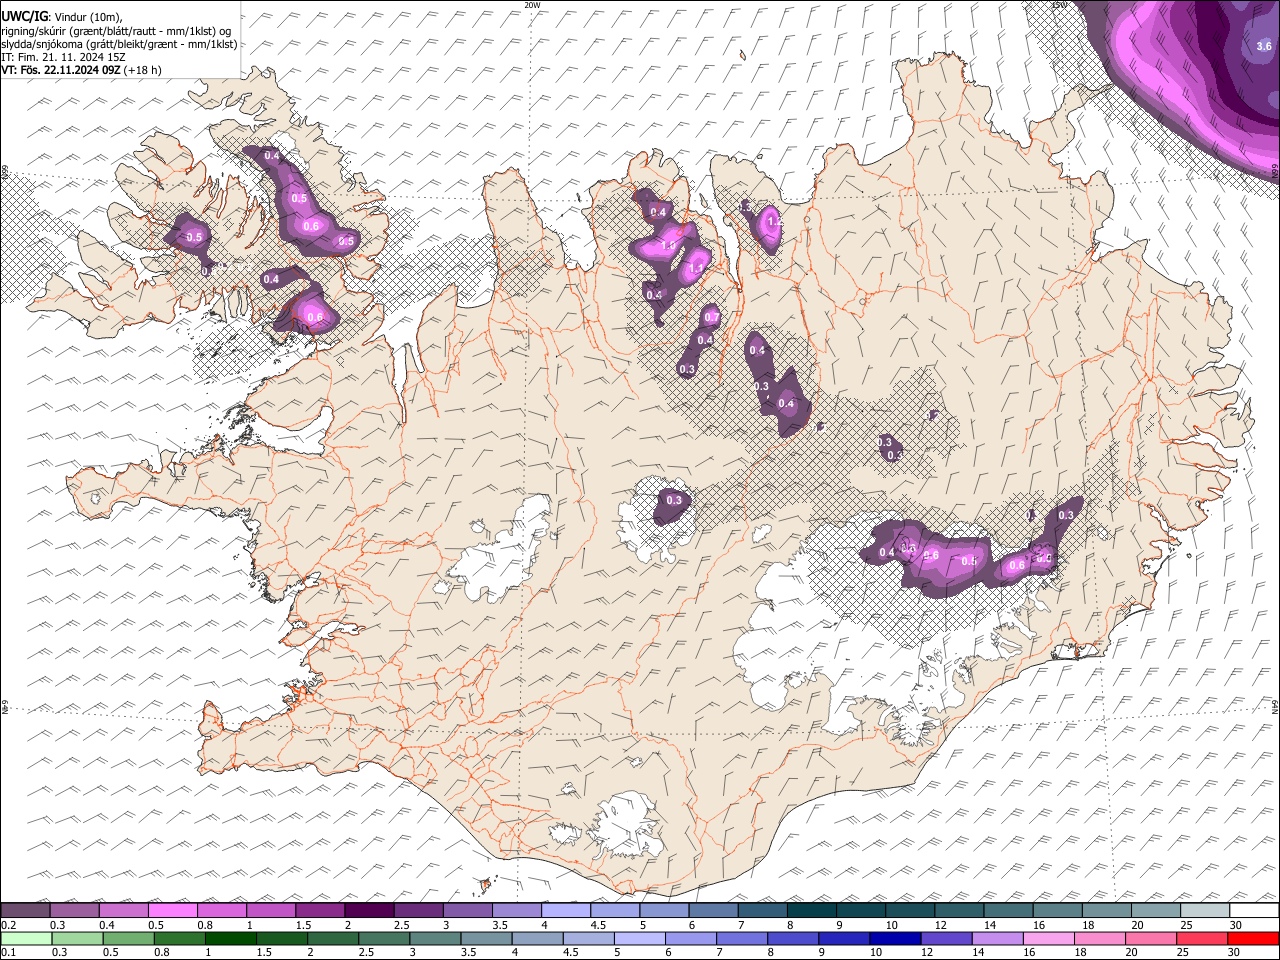Pick the lavender 14 swatch in lower legend
Viewport: 1280px width, 960px height.
[x=997, y=938]
